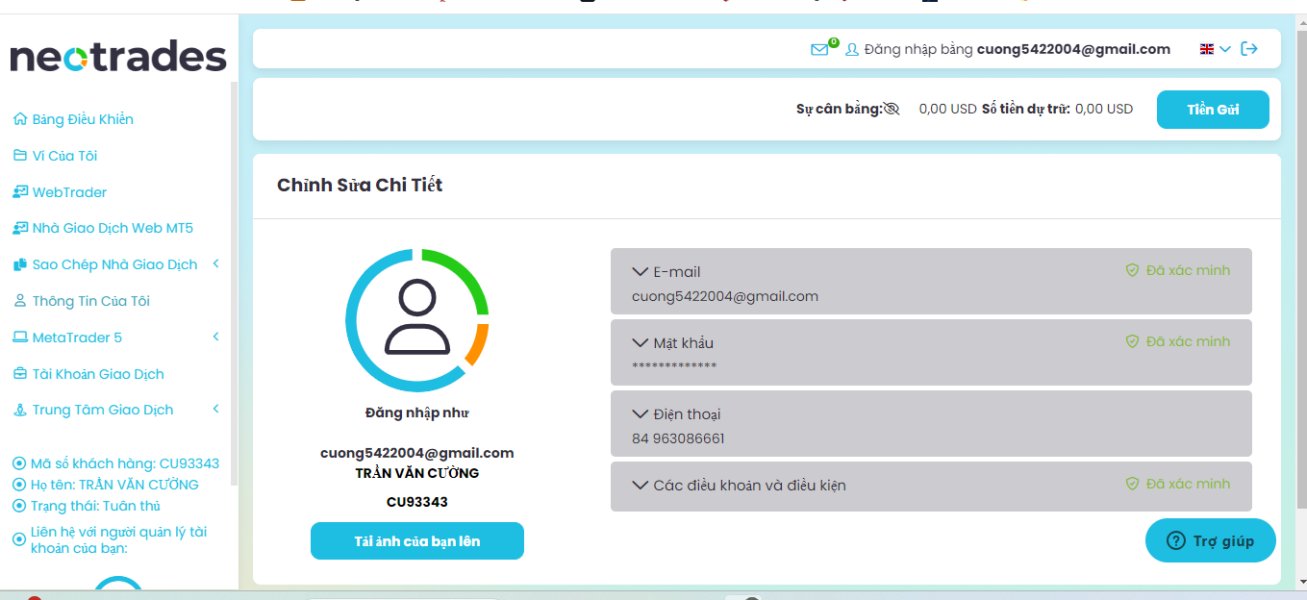Click Chỉnh Sửa Chi Tiết heading
This screenshot has width=1307, height=600.
pyautogui.click(x=359, y=185)
